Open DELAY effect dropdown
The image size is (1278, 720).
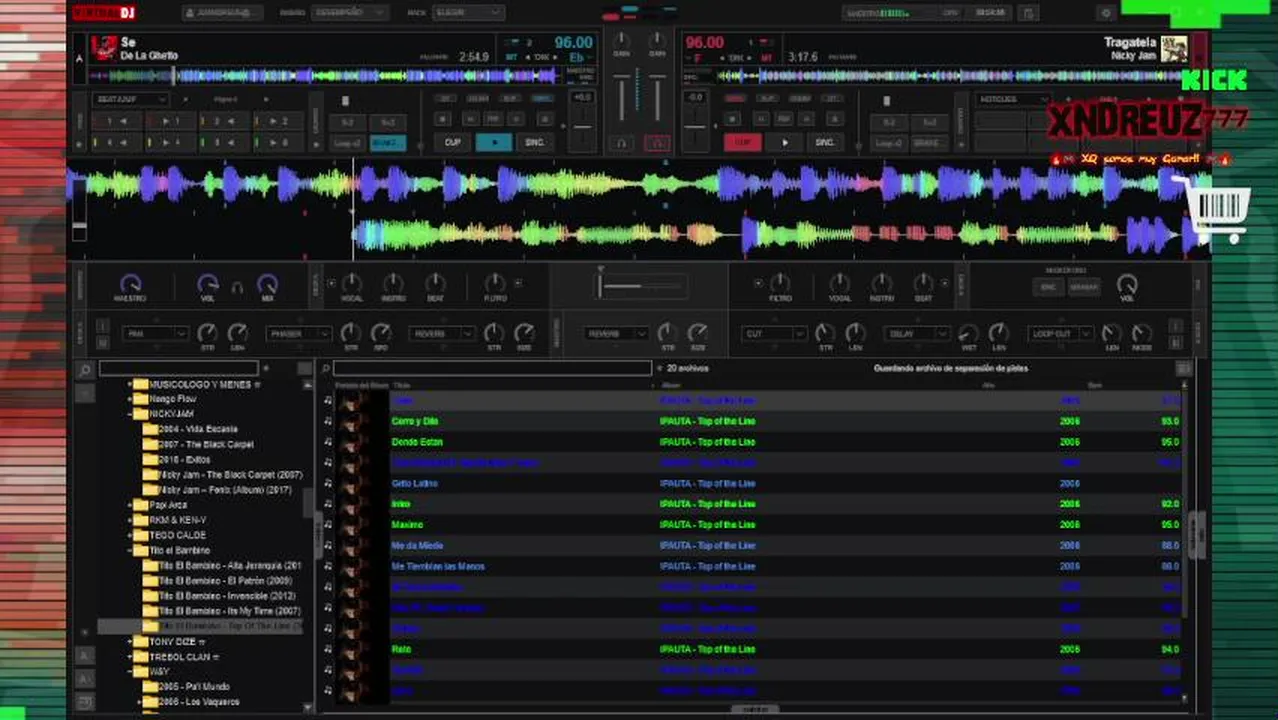(x=916, y=334)
